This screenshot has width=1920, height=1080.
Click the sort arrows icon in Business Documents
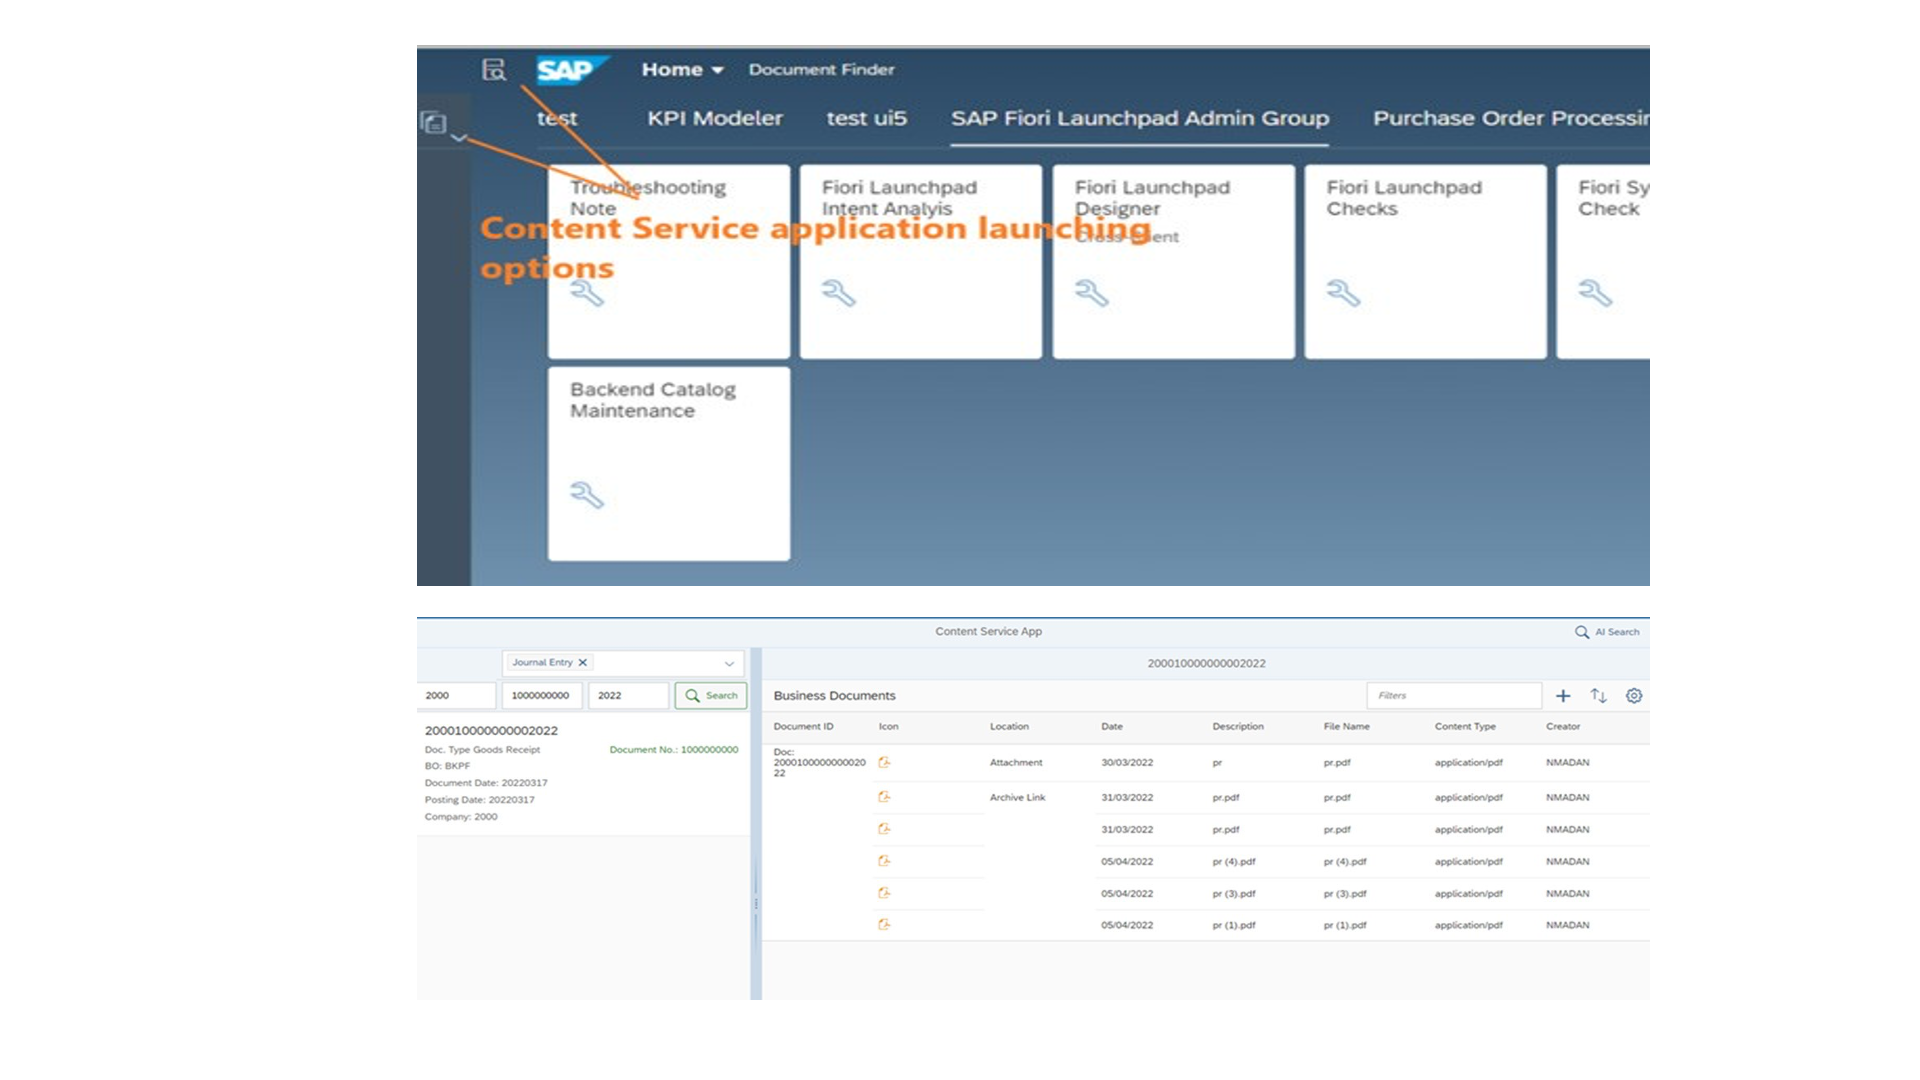(x=1598, y=696)
